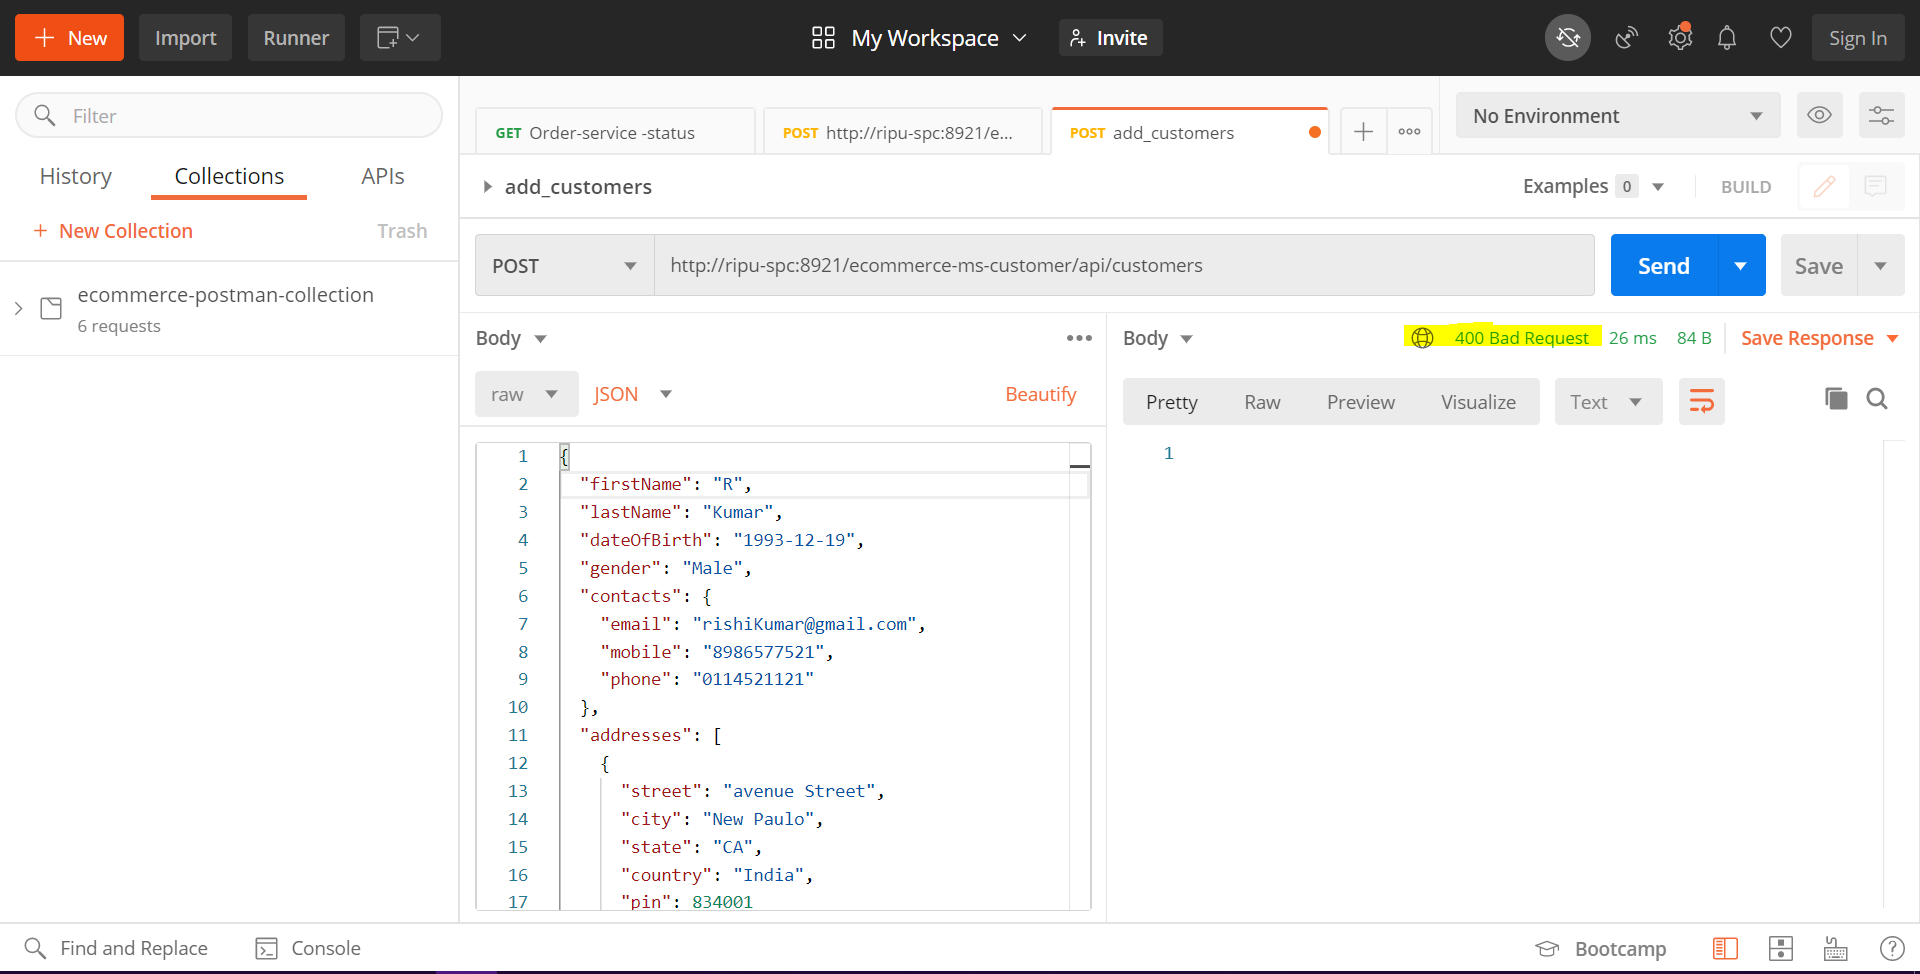Open the keyboard shortcuts icon
This screenshot has height=974, width=1920.
point(1836,948)
